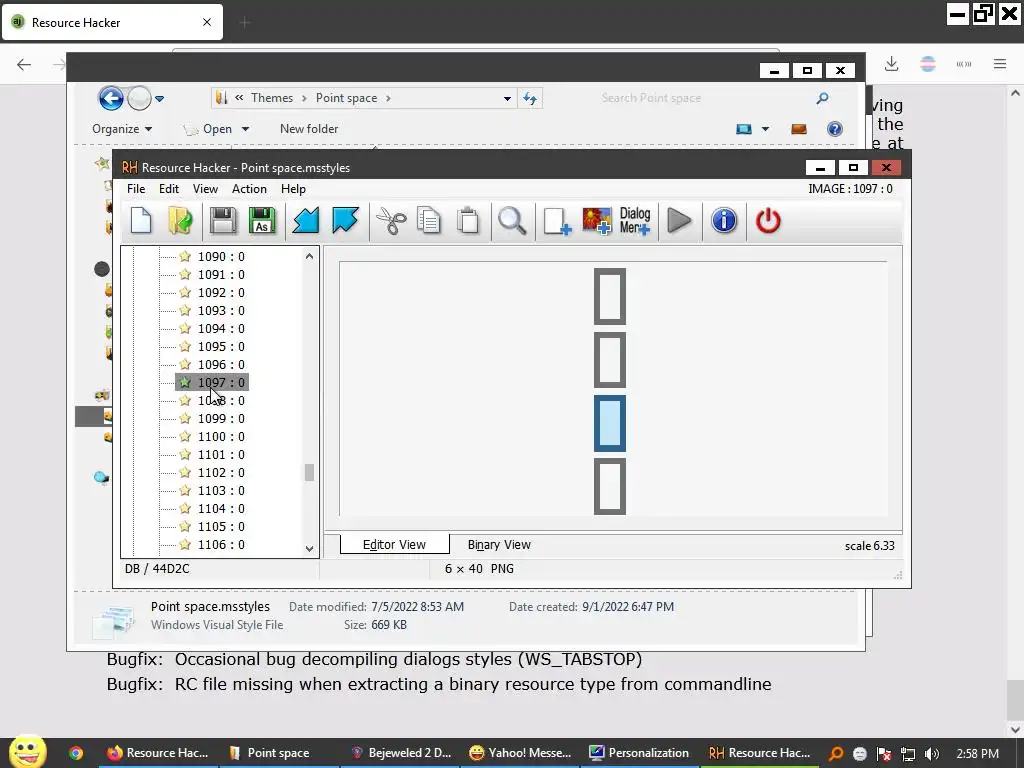Click the Find magnifying glass icon
Image resolution: width=1024 pixels, height=768 pixels.
point(512,221)
